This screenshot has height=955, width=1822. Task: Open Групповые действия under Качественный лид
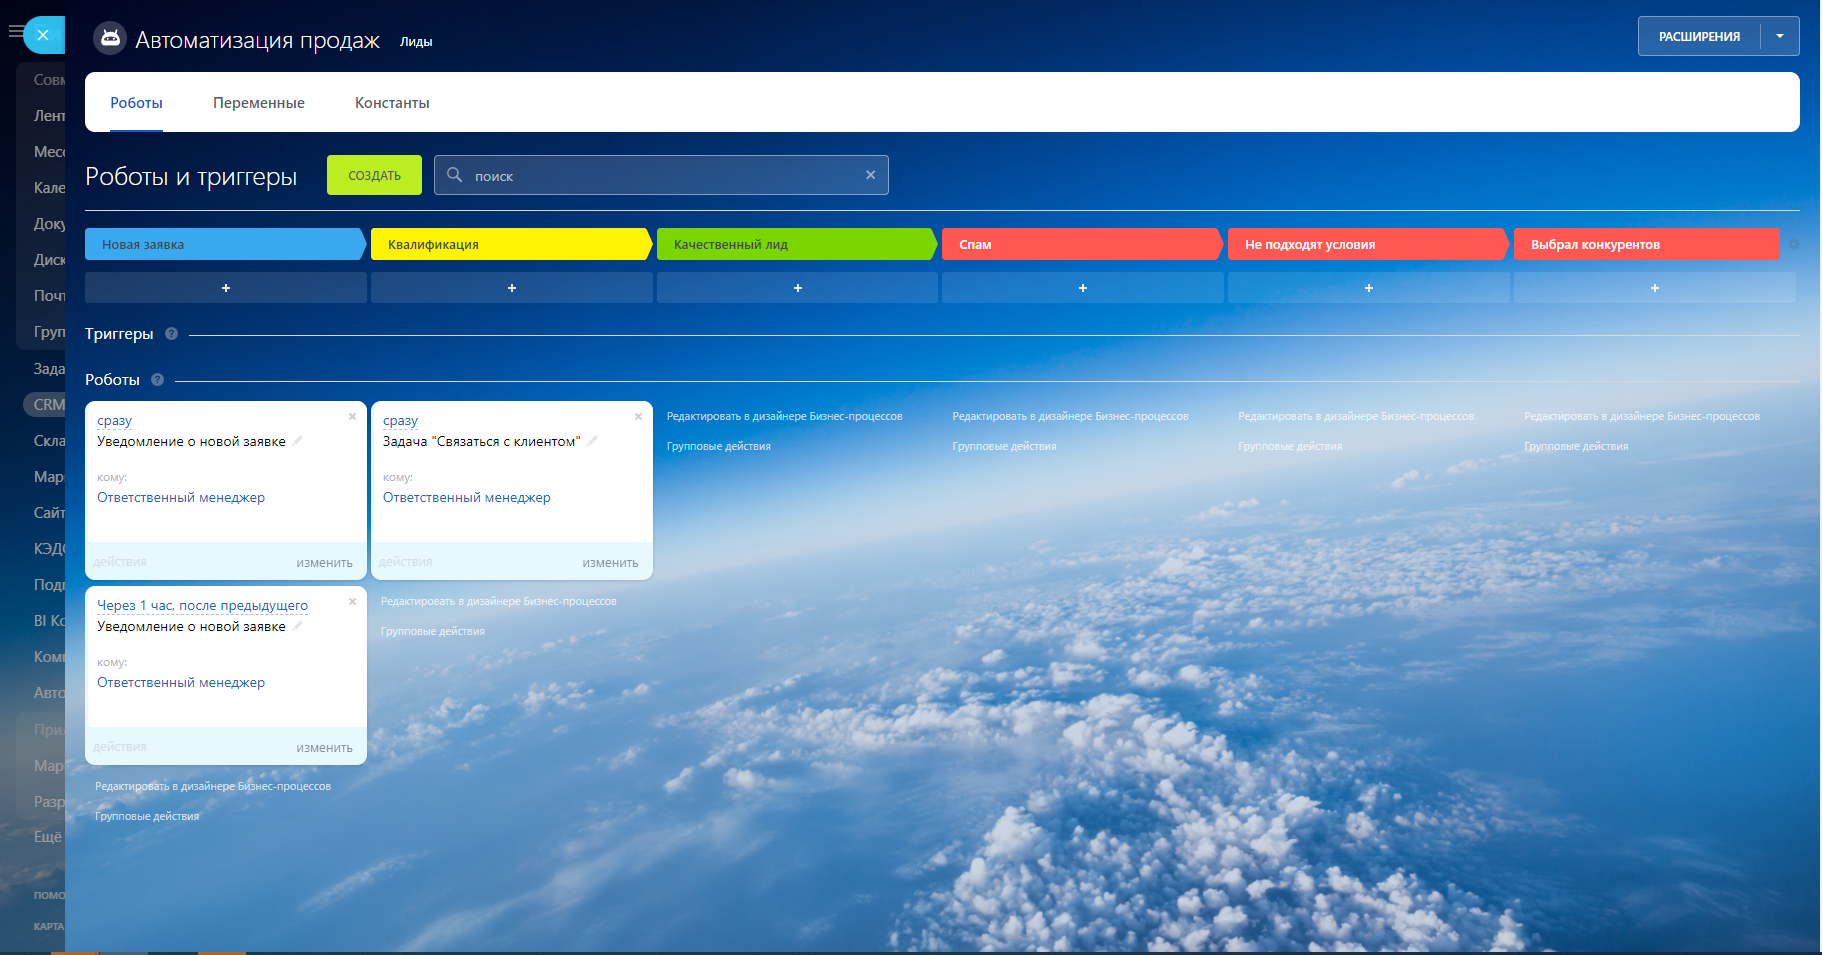tap(719, 446)
